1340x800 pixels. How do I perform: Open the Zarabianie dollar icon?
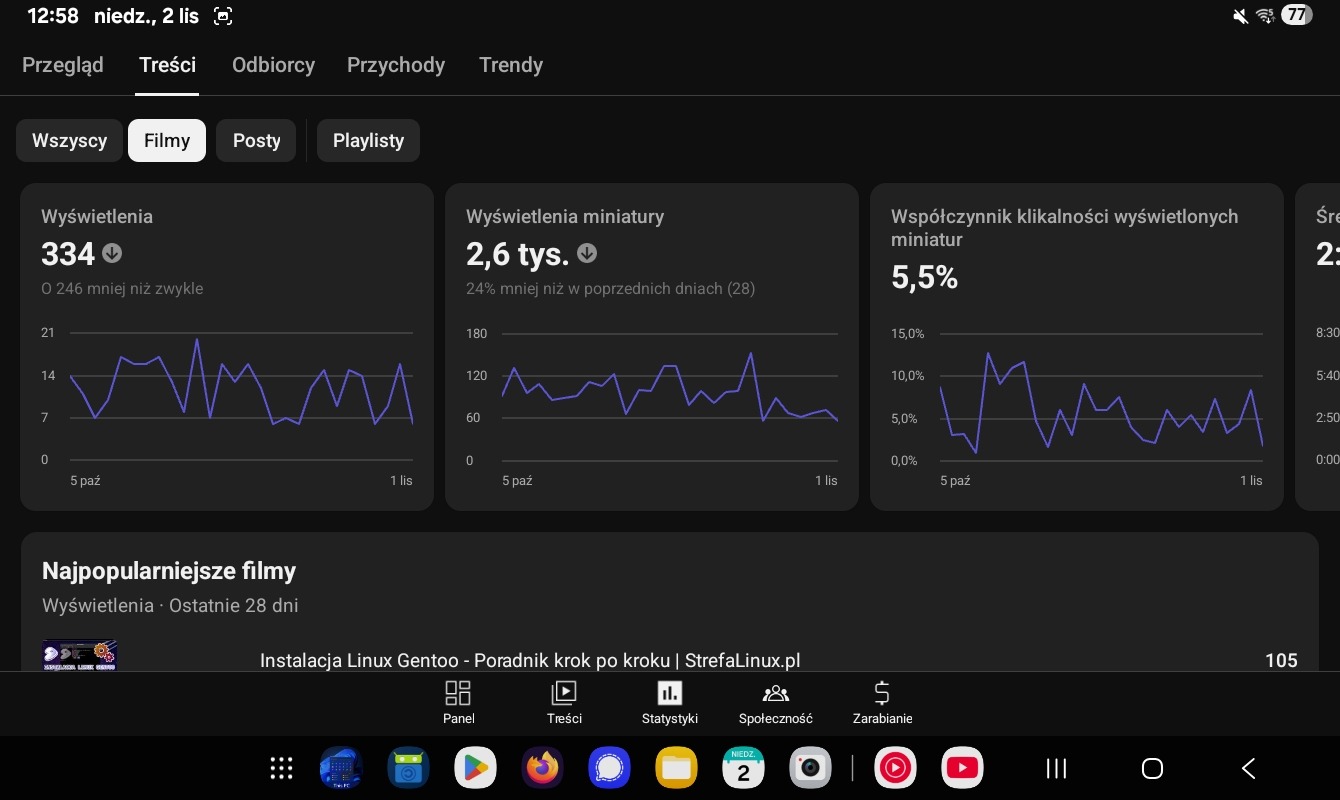(x=882, y=694)
